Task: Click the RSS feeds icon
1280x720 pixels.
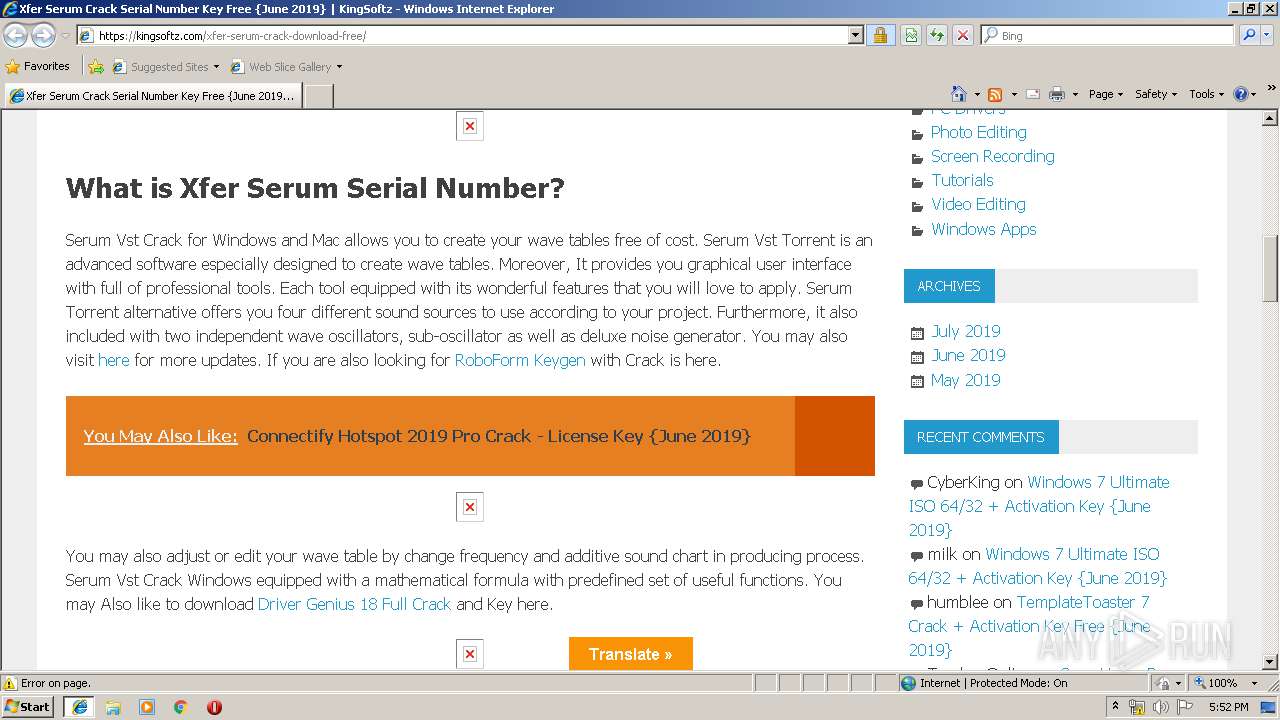Action: [x=995, y=94]
